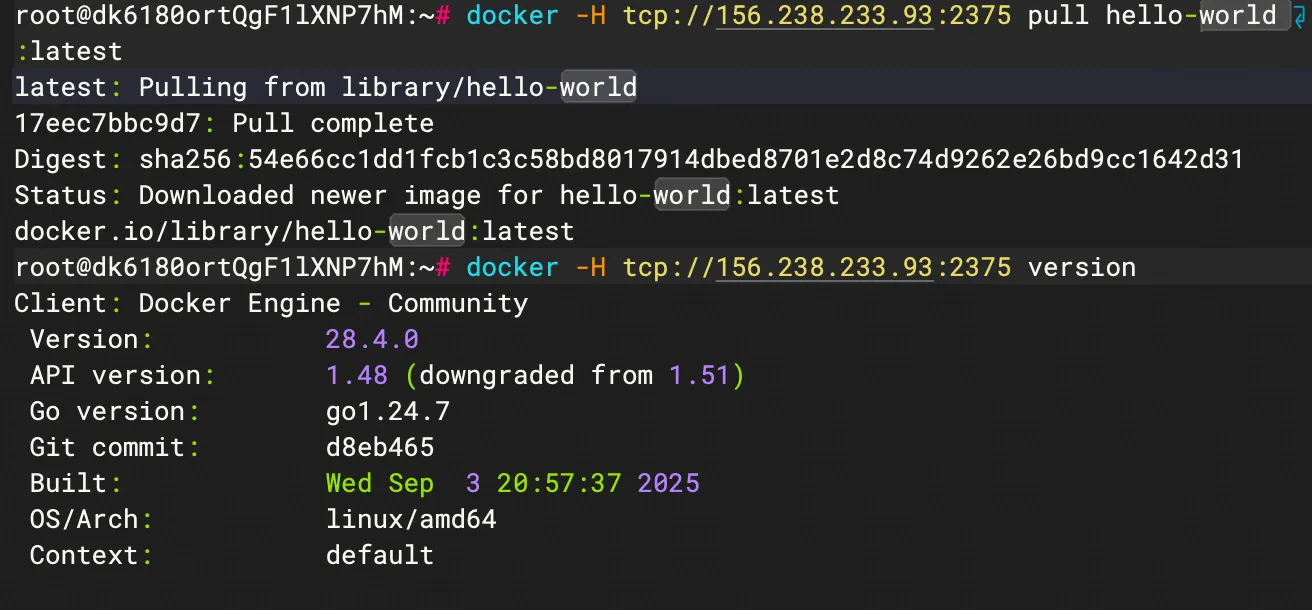Click the Docker Engine - Community text
This screenshot has width=1312, height=610.
click(x=333, y=304)
